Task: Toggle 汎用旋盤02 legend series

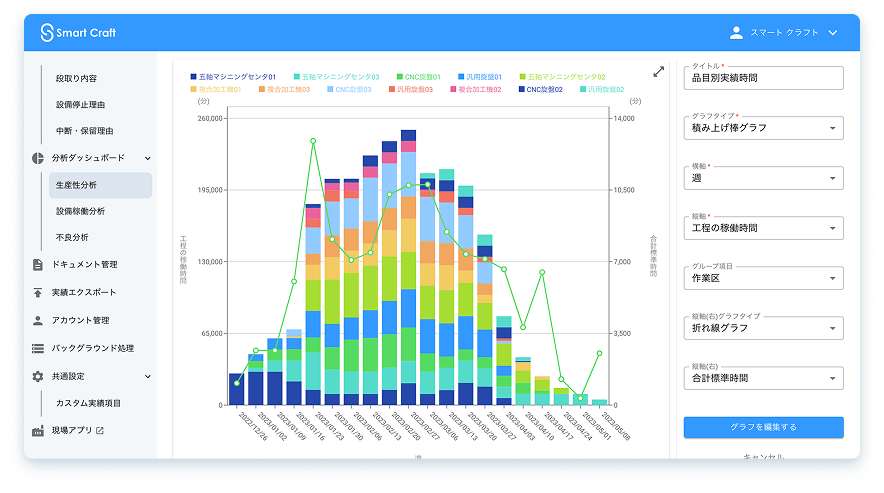Action: pos(602,89)
